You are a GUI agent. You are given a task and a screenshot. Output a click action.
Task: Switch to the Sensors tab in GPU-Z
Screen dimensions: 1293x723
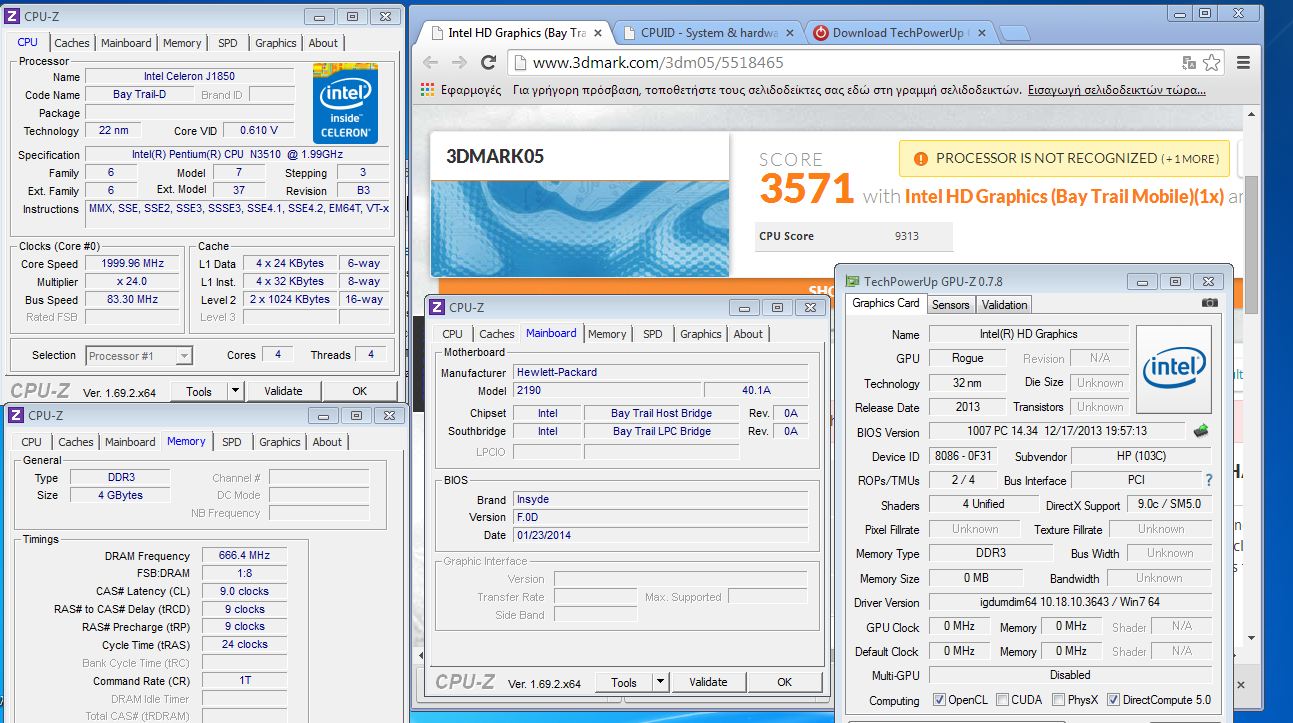tap(950, 304)
